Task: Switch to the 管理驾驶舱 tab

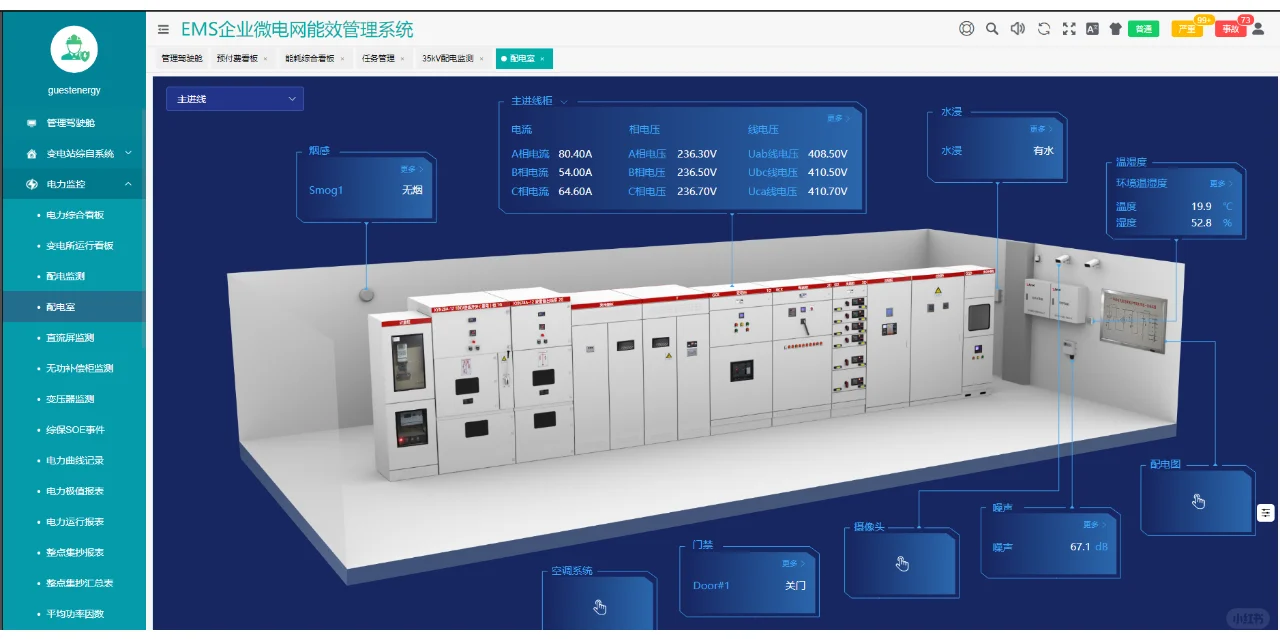Action: click(x=181, y=59)
